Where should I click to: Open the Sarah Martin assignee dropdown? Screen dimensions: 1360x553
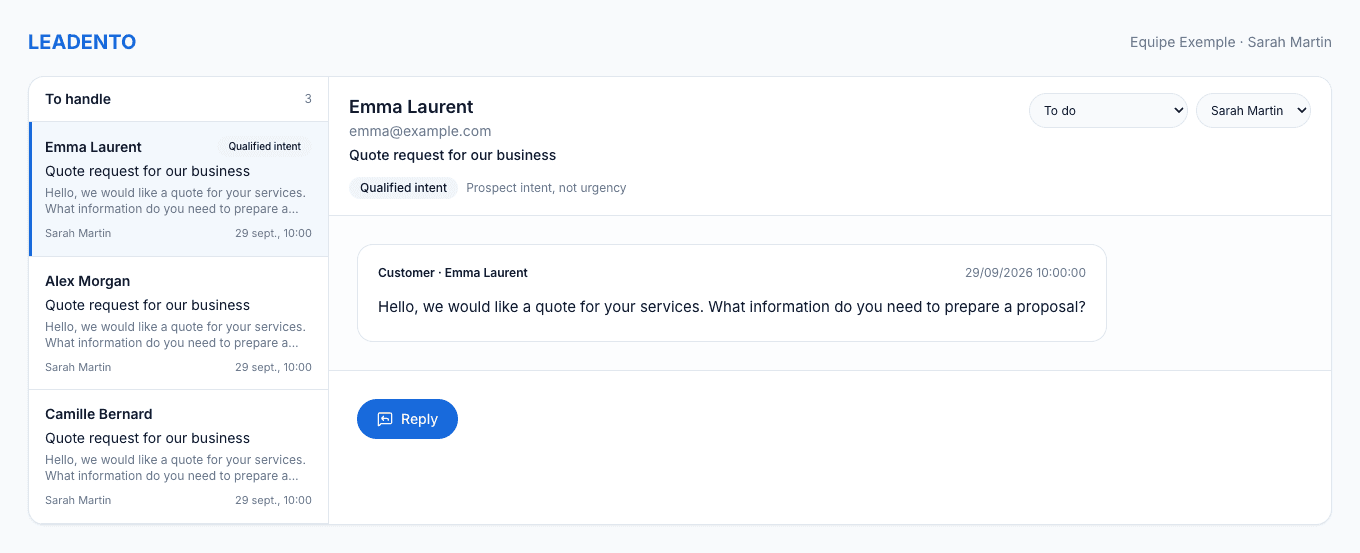(1253, 110)
